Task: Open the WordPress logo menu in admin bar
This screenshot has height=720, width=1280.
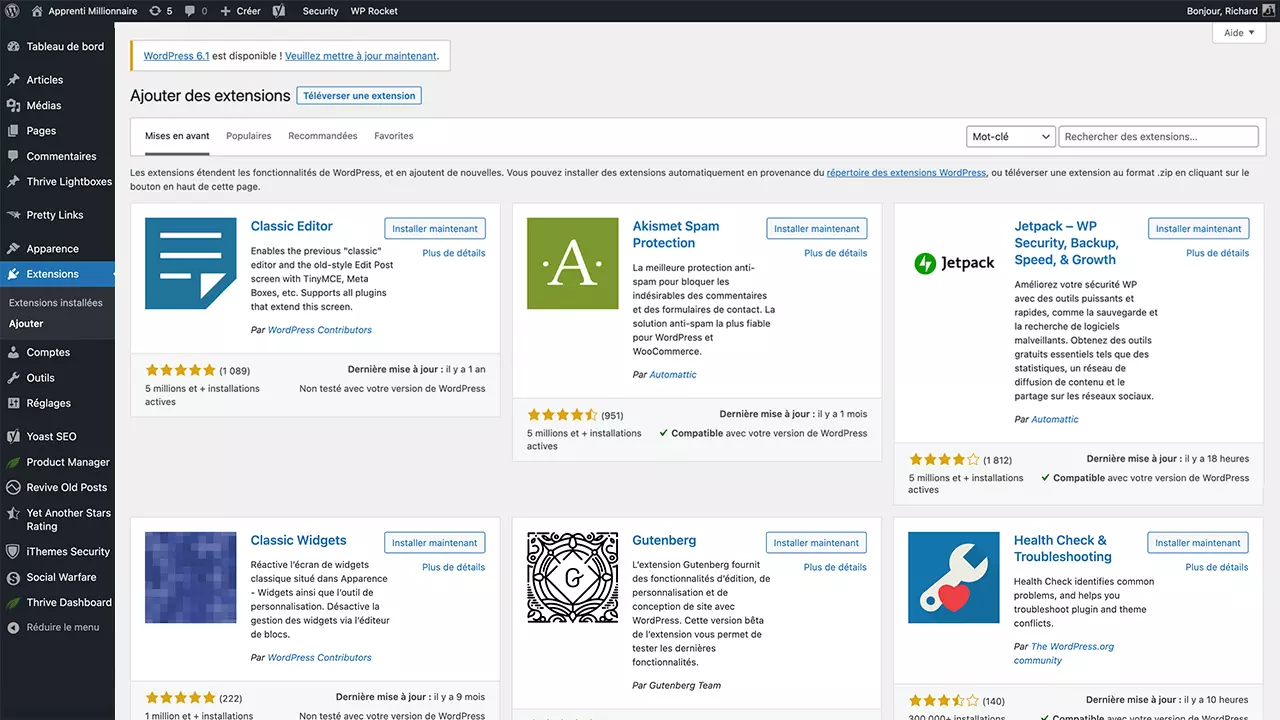Action: click(12, 11)
